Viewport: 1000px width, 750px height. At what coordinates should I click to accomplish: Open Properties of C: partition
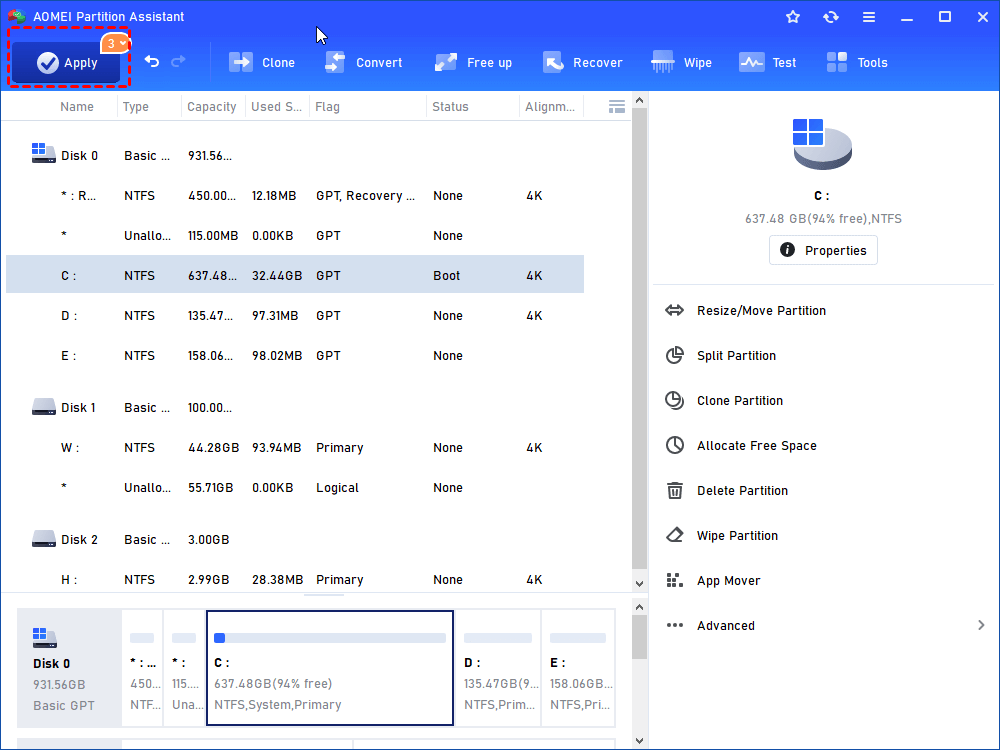coord(823,250)
